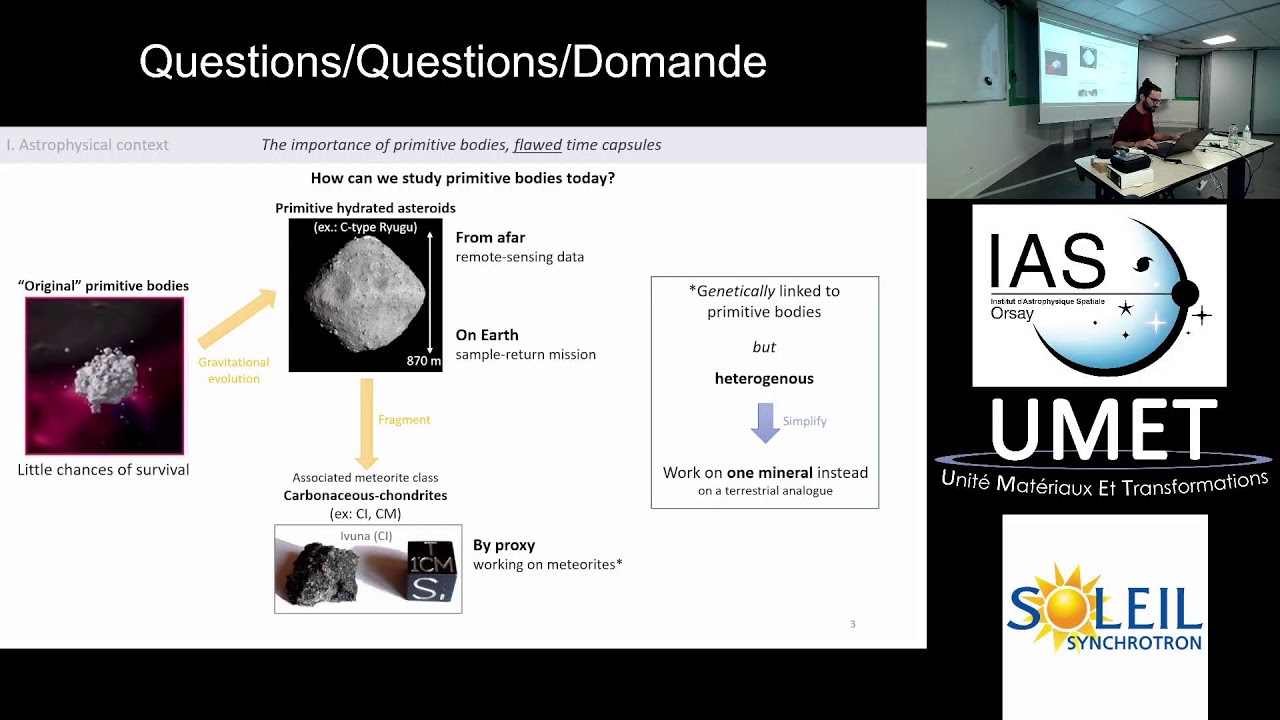Click 'Primitive hydrated asteroids' label
This screenshot has height=720, width=1280.
[x=365, y=208]
